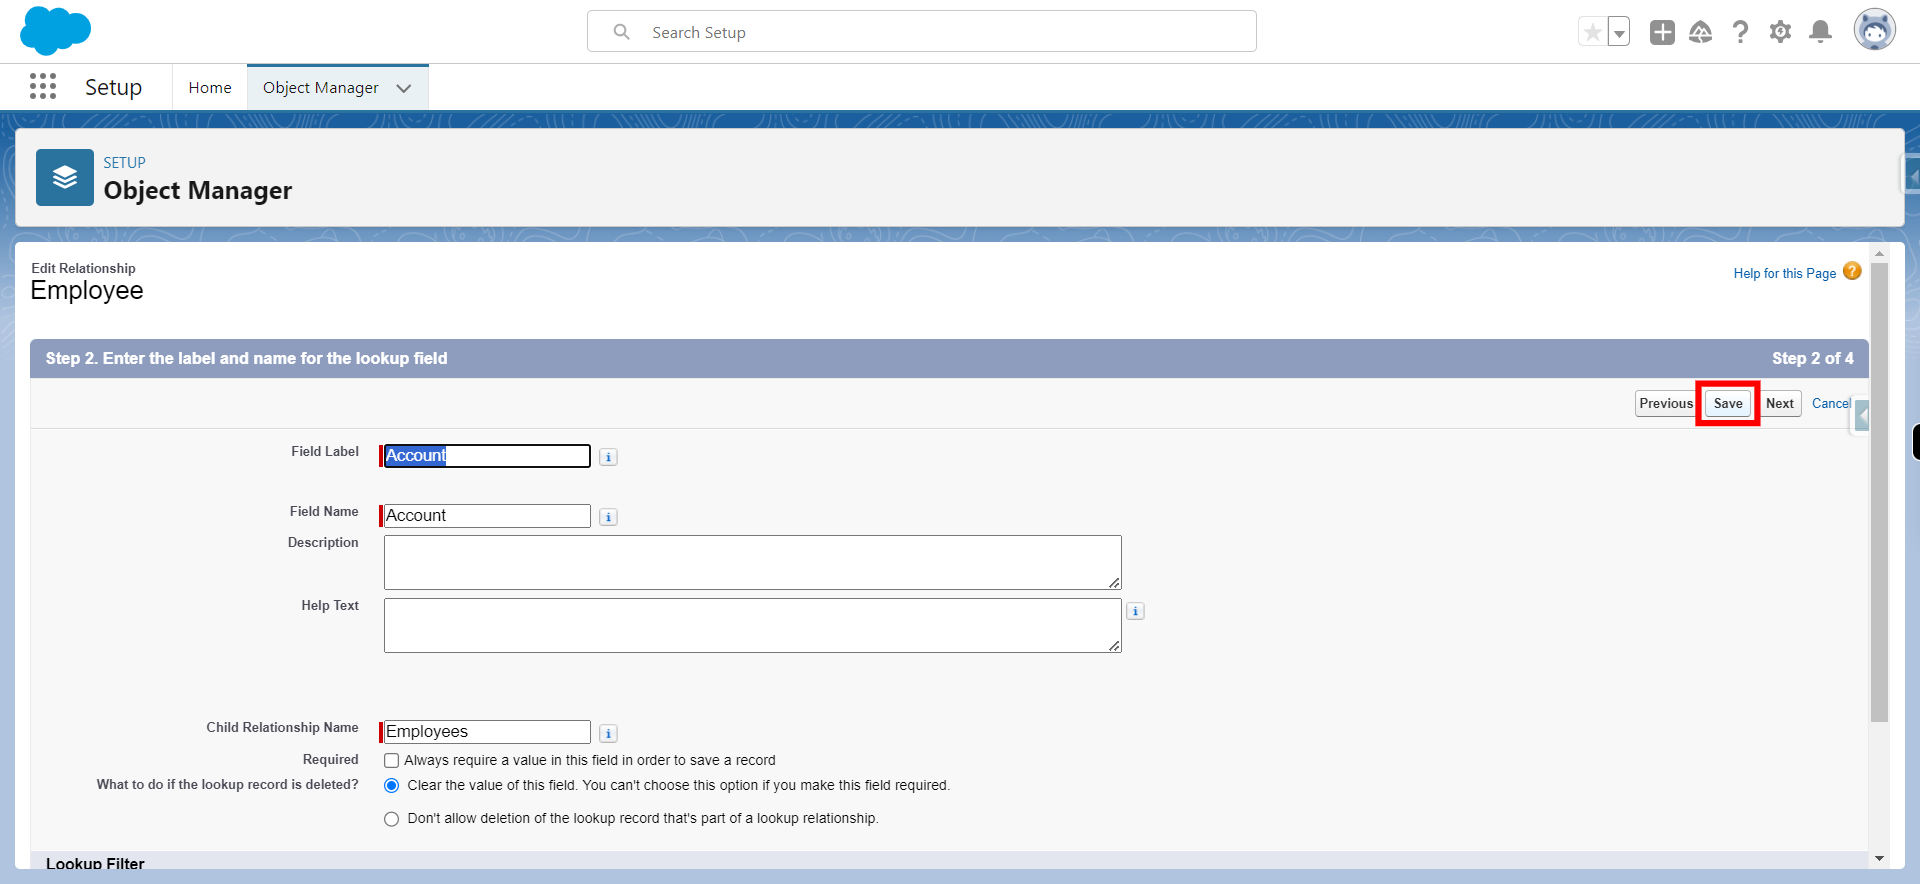Click the Previous button
Image resolution: width=1920 pixels, height=884 pixels.
[x=1665, y=404]
